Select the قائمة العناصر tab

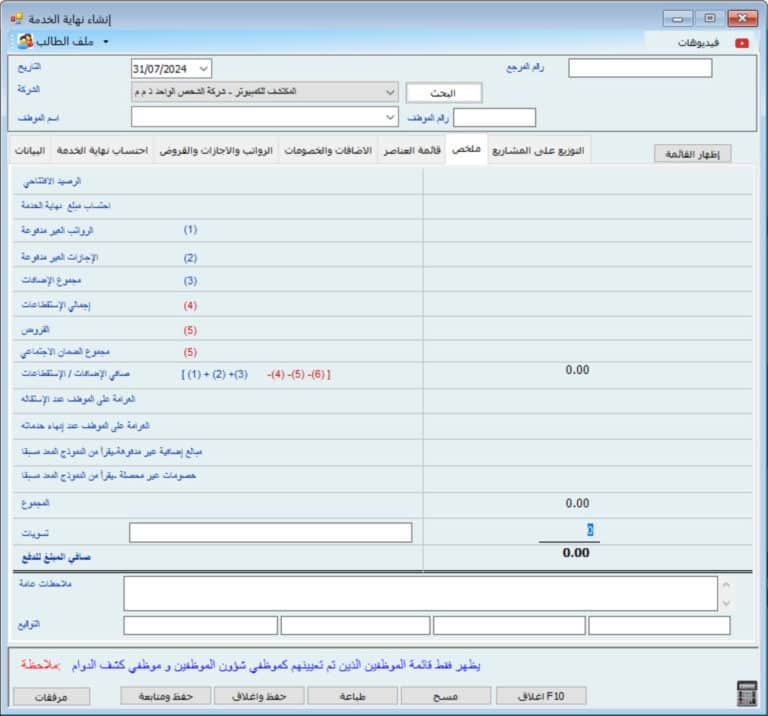coord(412,150)
